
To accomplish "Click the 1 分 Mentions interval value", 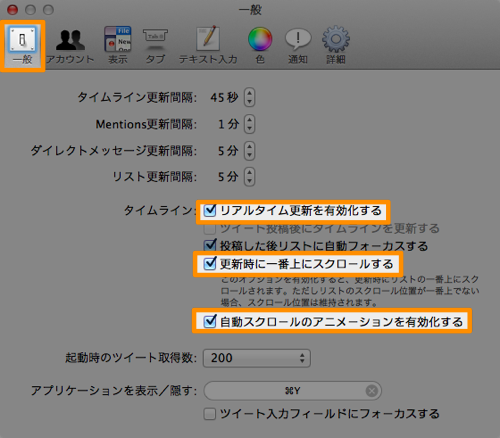I will tap(229, 124).
